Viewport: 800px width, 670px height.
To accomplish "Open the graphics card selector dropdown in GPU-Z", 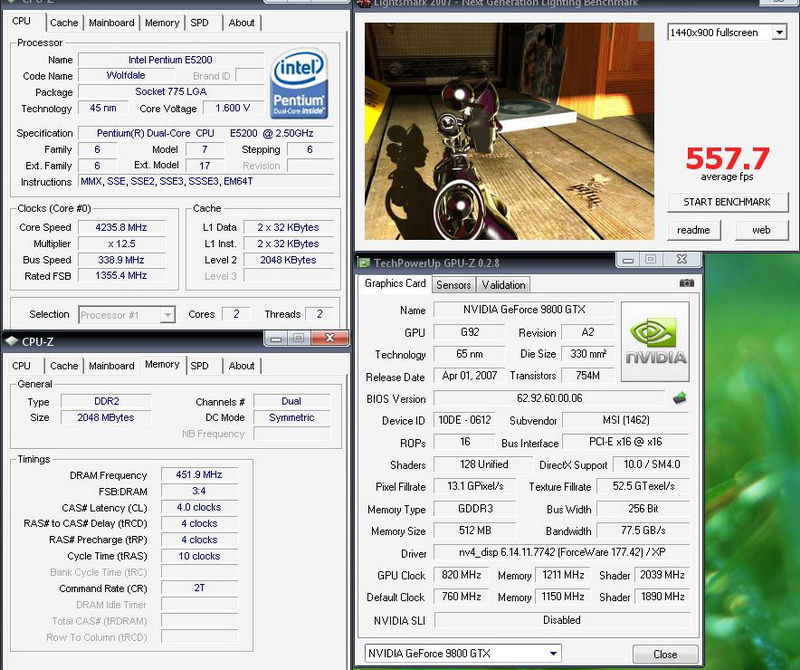I will (553, 653).
